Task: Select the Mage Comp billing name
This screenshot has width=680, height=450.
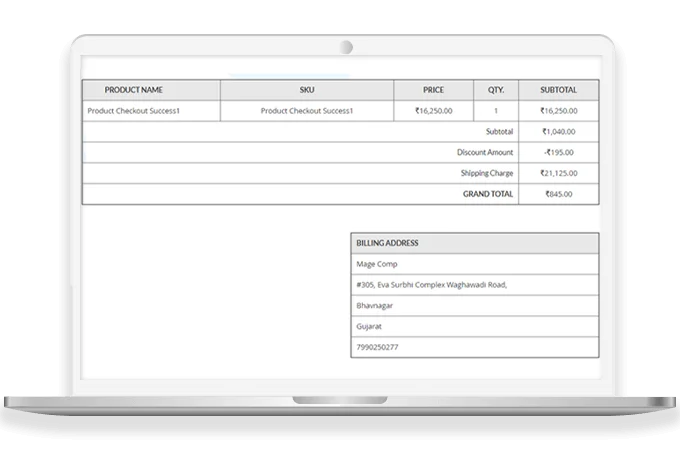Action: (x=376, y=264)
